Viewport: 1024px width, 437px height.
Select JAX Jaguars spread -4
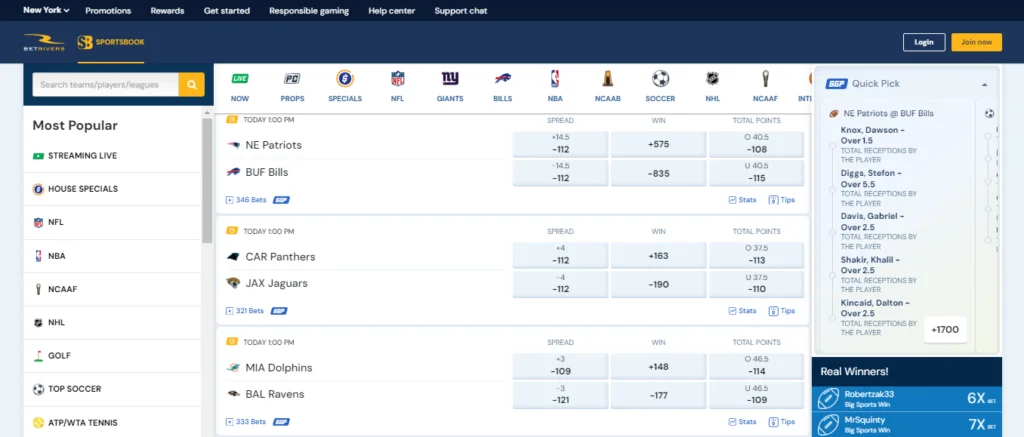pyautogui.click(x=560, y=284)
